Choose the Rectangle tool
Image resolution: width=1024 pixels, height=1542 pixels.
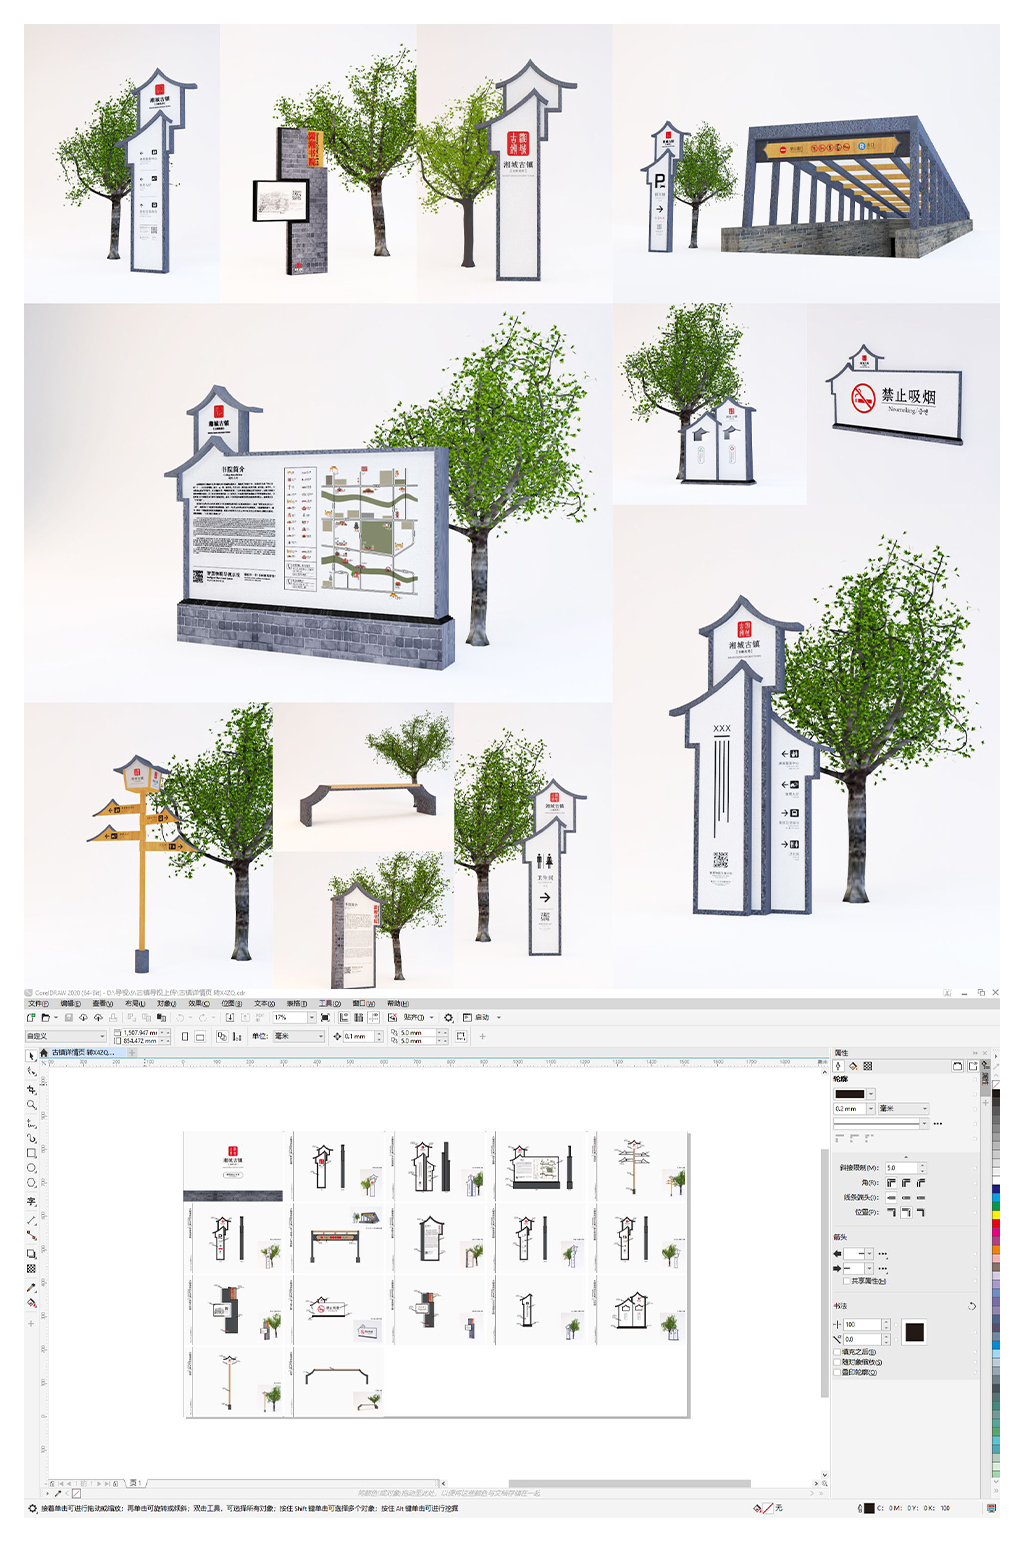pos(31,1153)
